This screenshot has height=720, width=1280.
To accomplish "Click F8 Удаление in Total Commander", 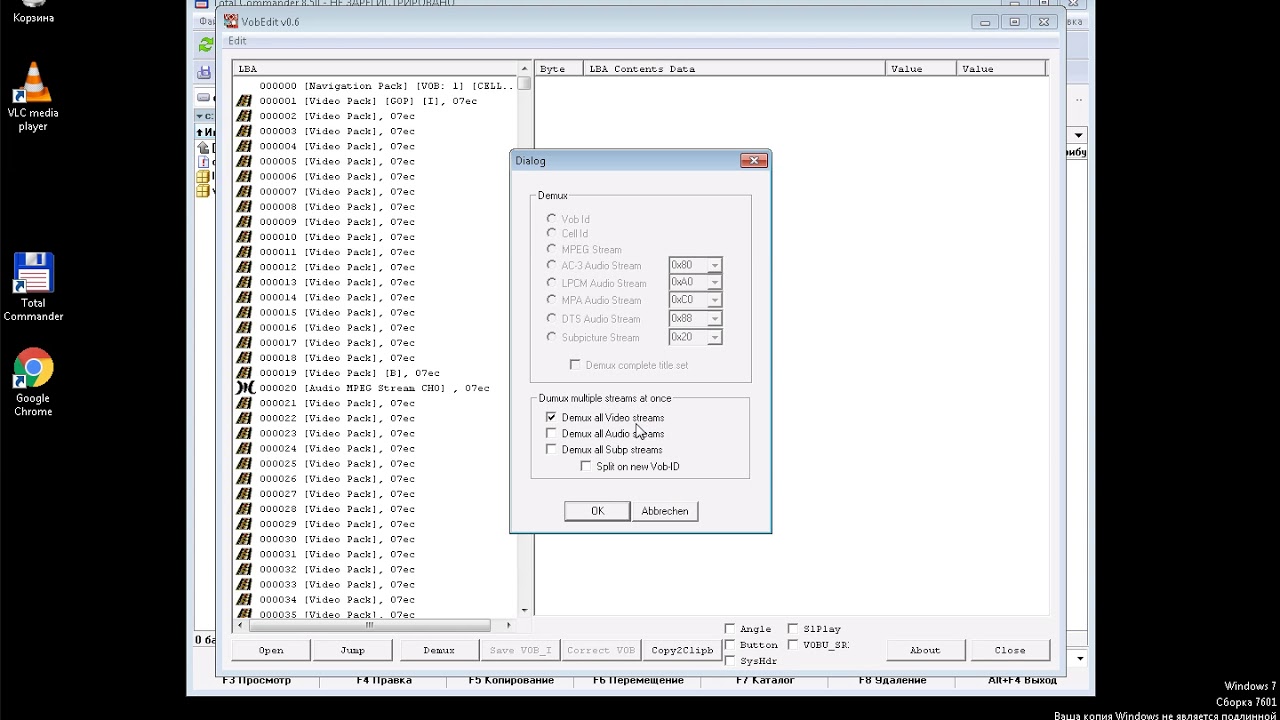I will coord(892,680).
